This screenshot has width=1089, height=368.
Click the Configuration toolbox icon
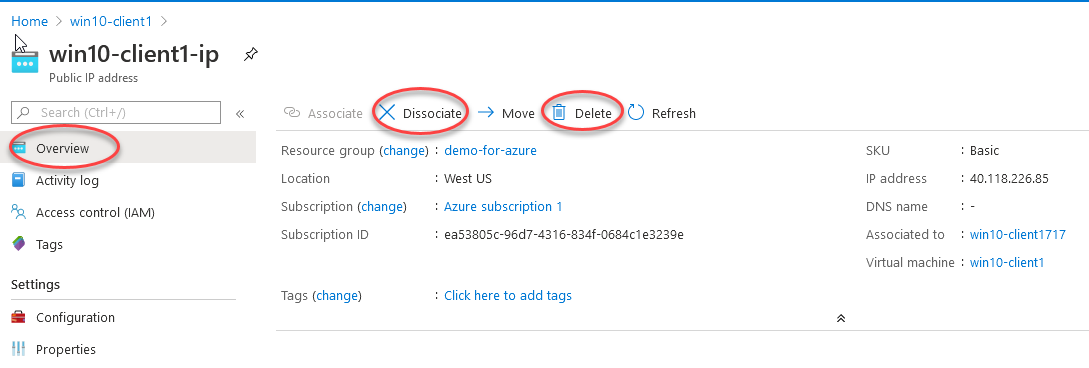(x=19, y=317)
